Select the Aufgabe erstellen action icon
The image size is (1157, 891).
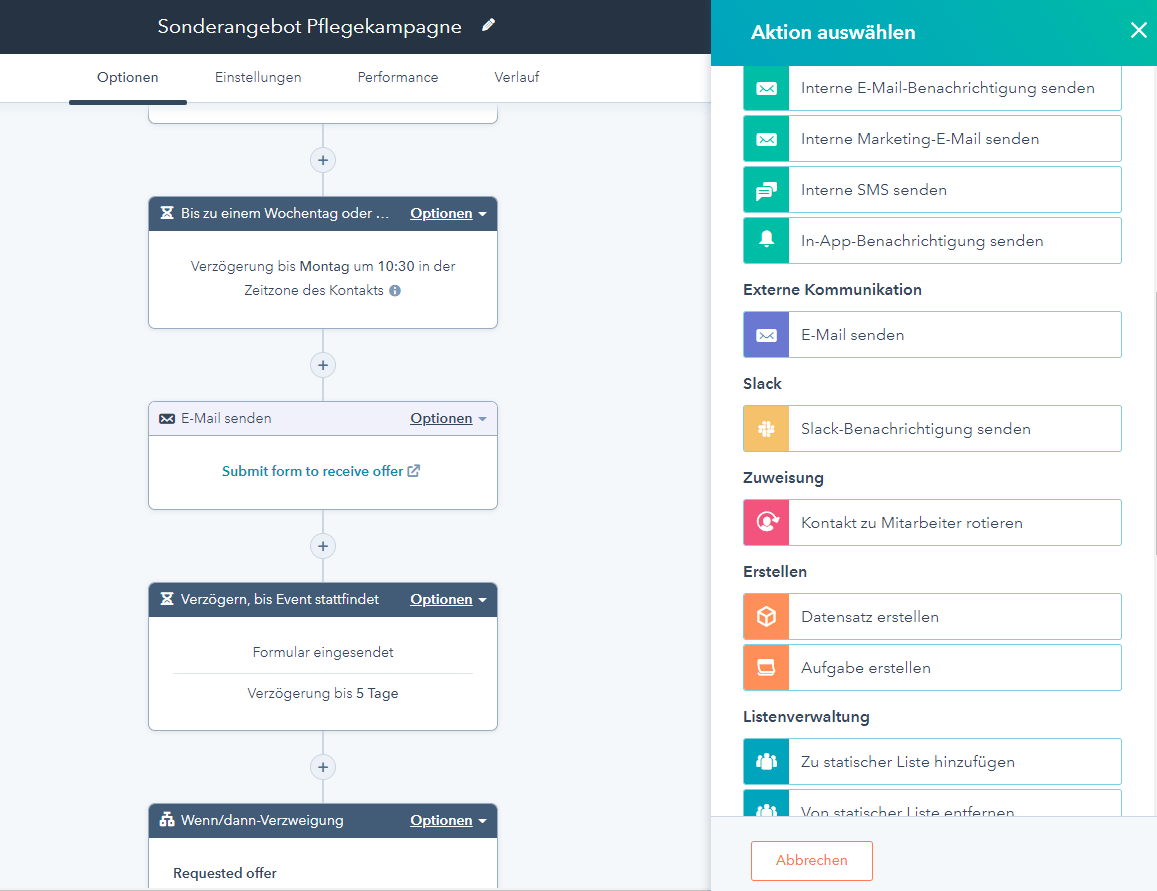tap(766, 668)
